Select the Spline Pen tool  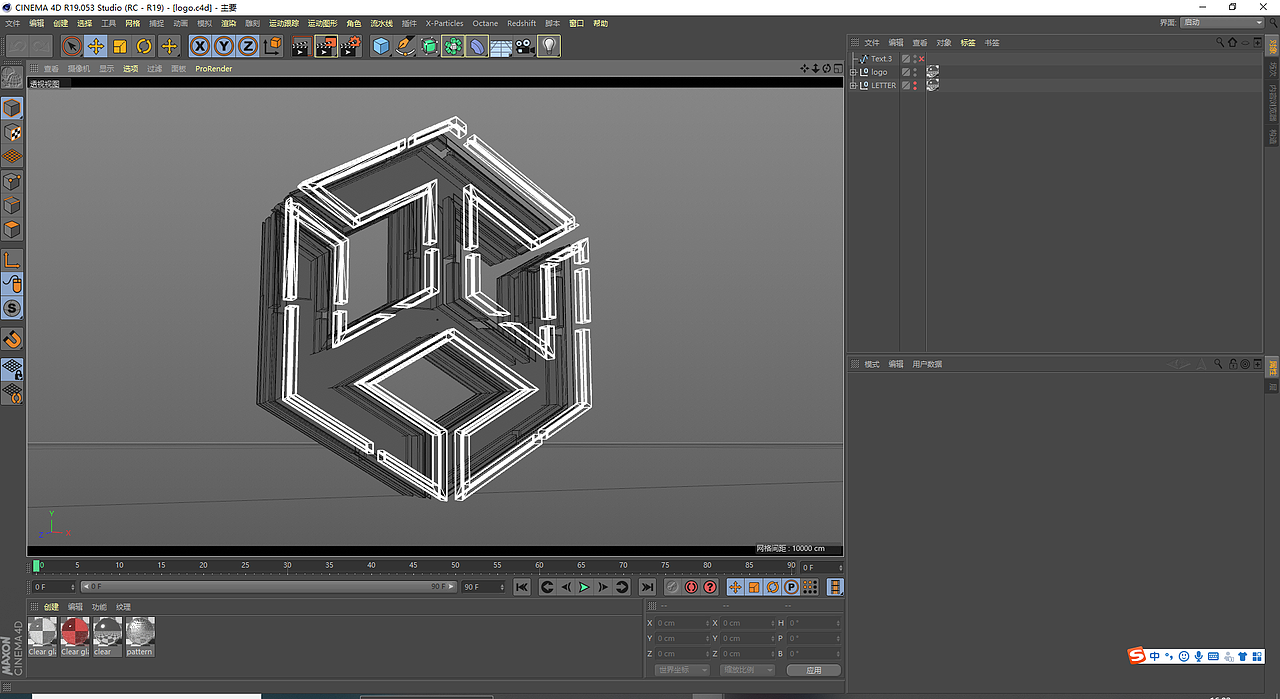click(405, 46)
